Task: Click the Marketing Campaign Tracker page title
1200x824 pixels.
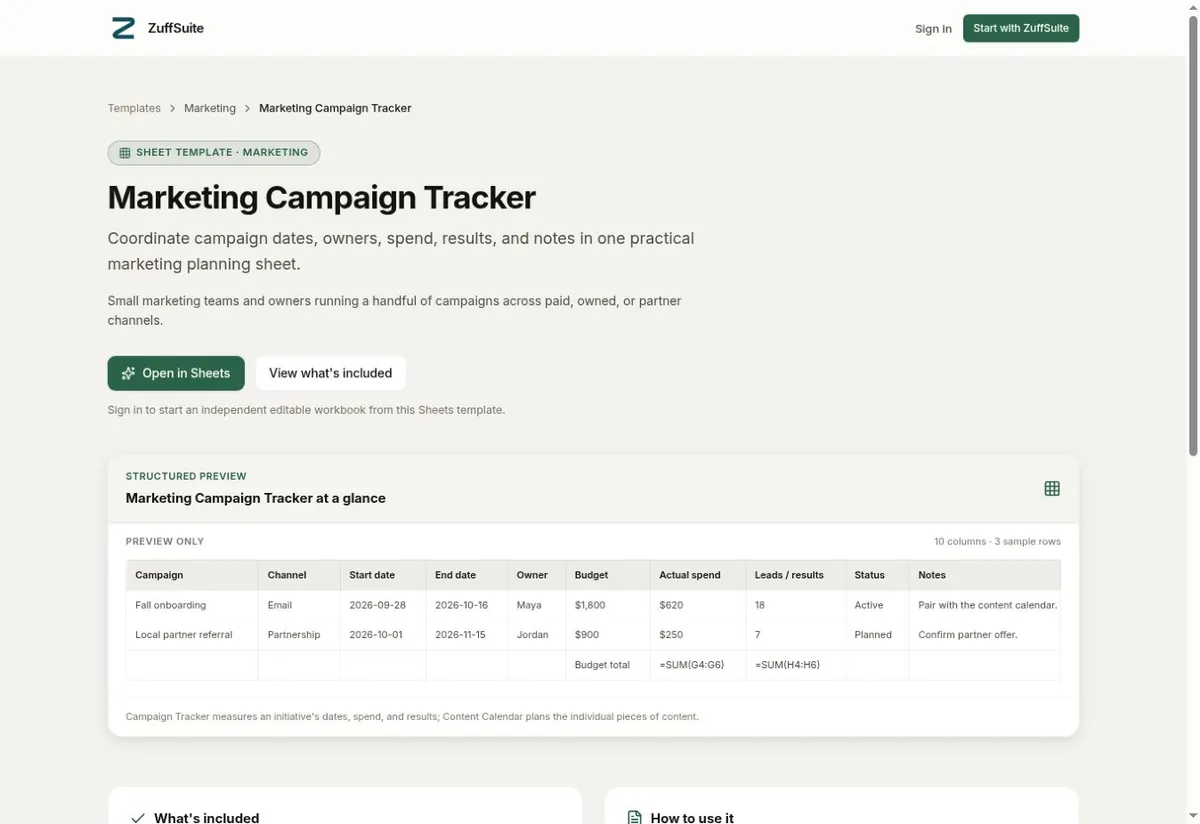Action: tap(322, 197)
